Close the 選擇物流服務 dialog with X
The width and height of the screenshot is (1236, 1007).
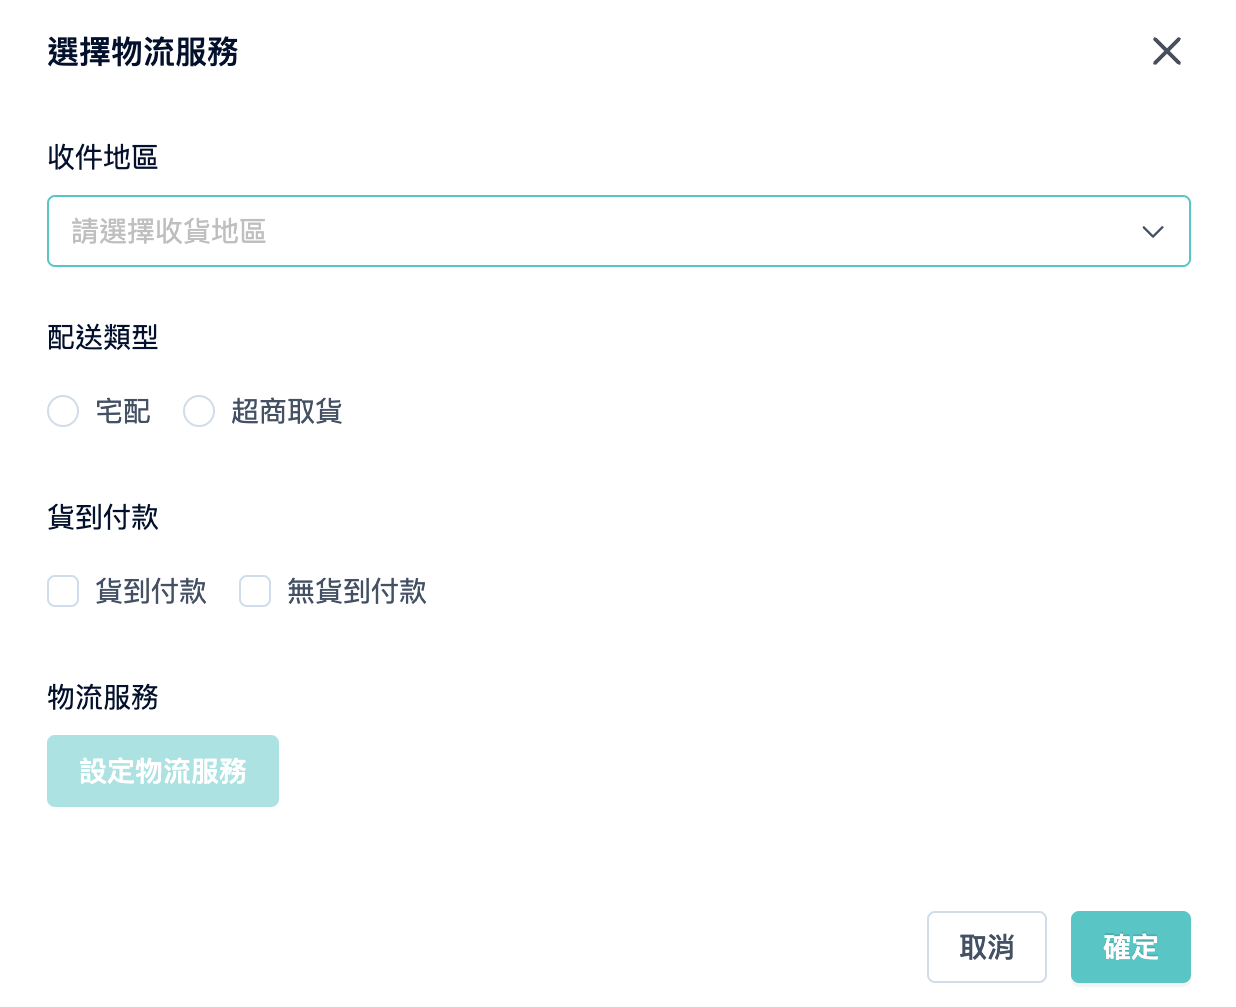[1166, 51]
